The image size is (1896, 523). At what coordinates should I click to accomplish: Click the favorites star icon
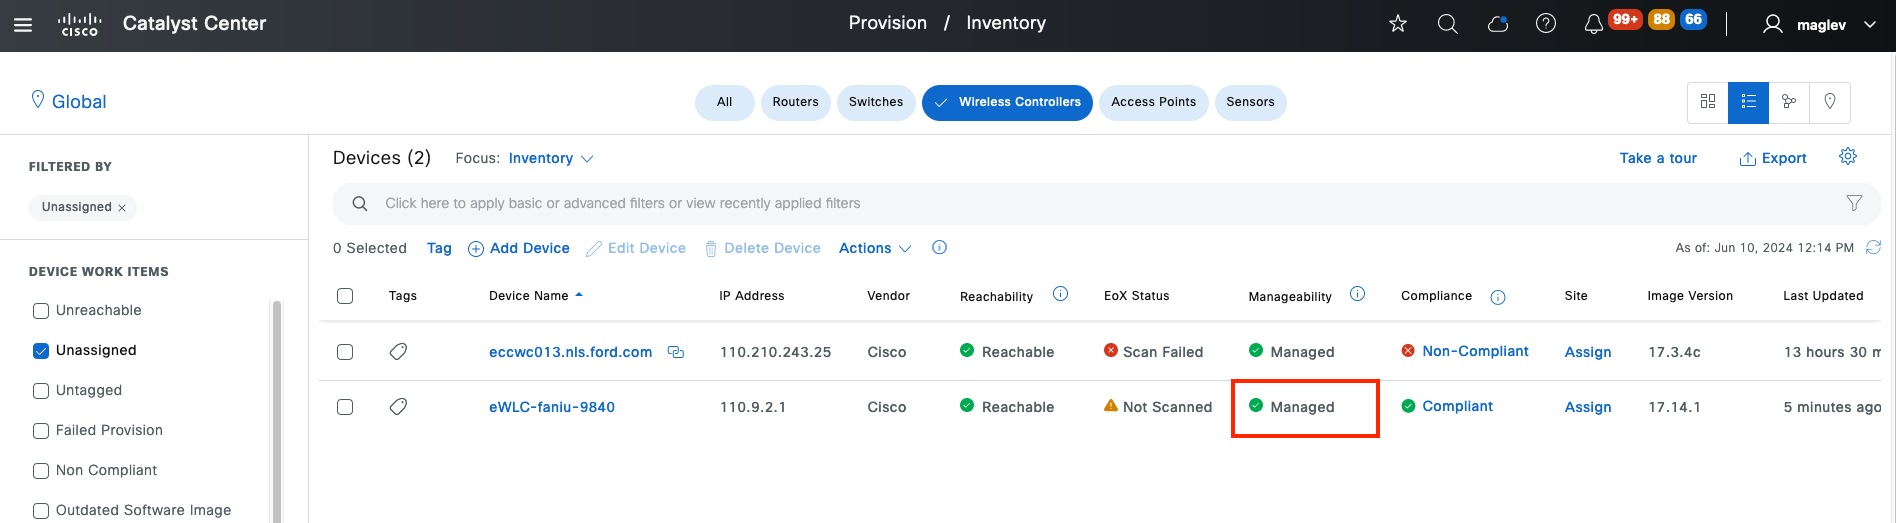click(1398, 24)
